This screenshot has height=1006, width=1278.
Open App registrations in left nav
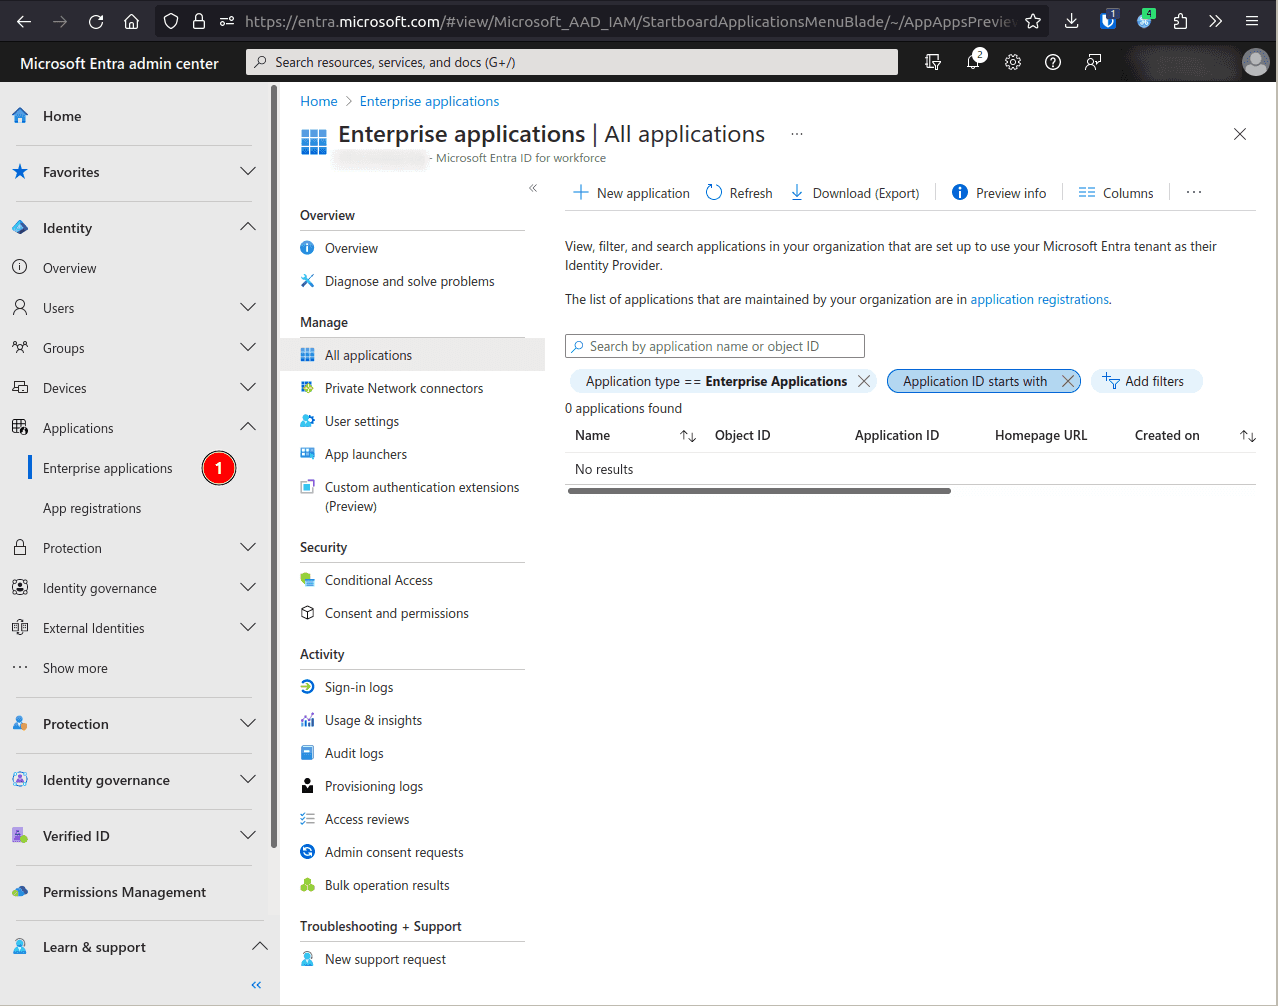click(92, 508)
